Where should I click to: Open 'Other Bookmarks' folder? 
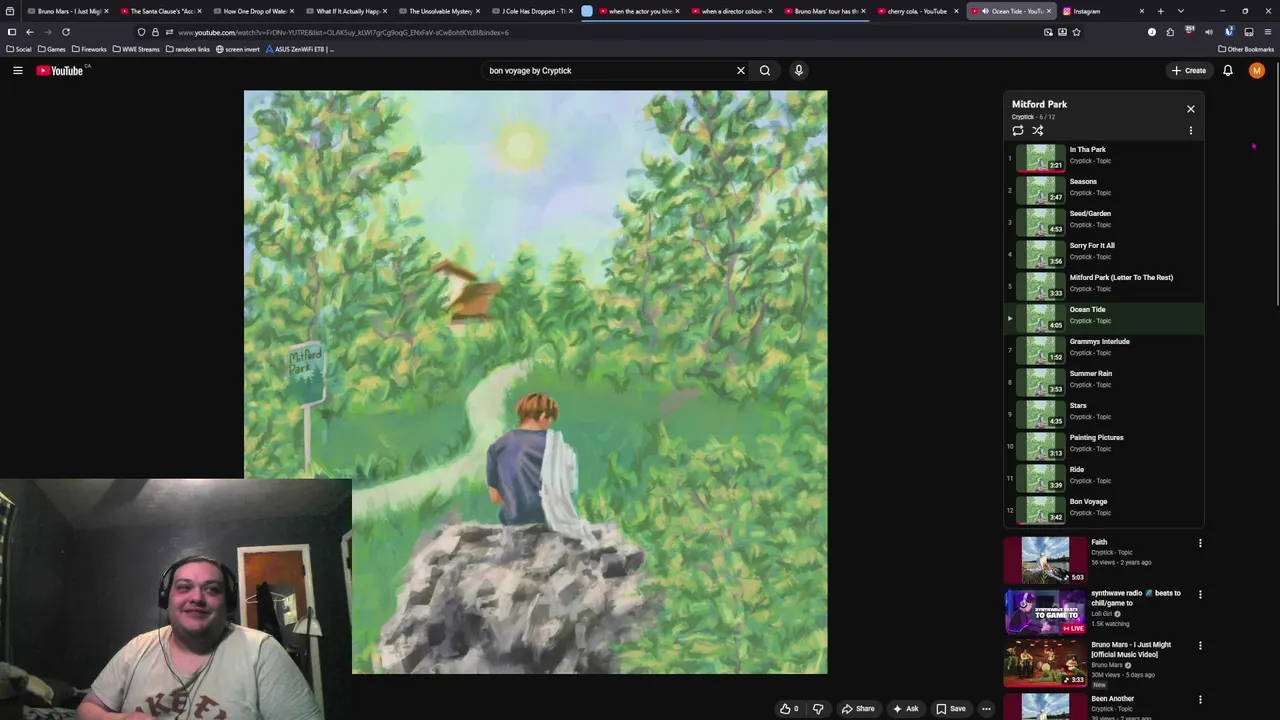(x=1246, y=49)
